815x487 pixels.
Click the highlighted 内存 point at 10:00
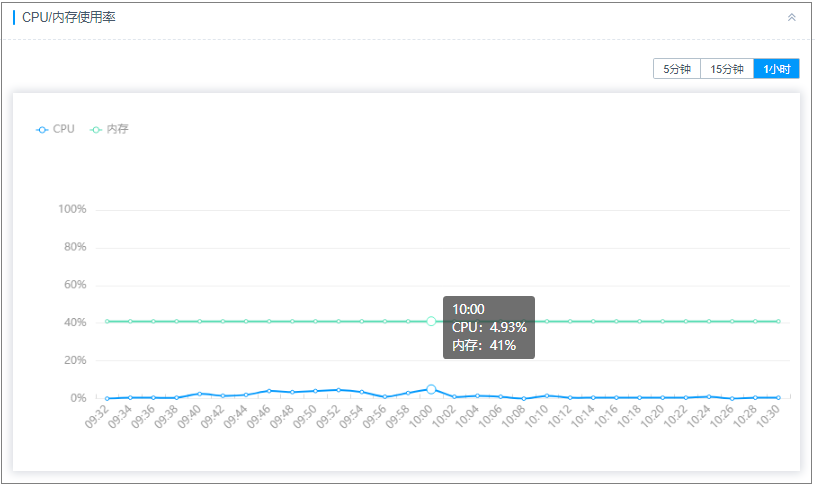point(431,321)
